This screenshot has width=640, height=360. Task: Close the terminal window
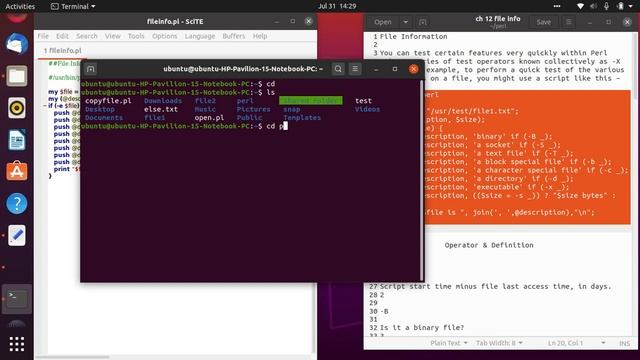point(413,69)
